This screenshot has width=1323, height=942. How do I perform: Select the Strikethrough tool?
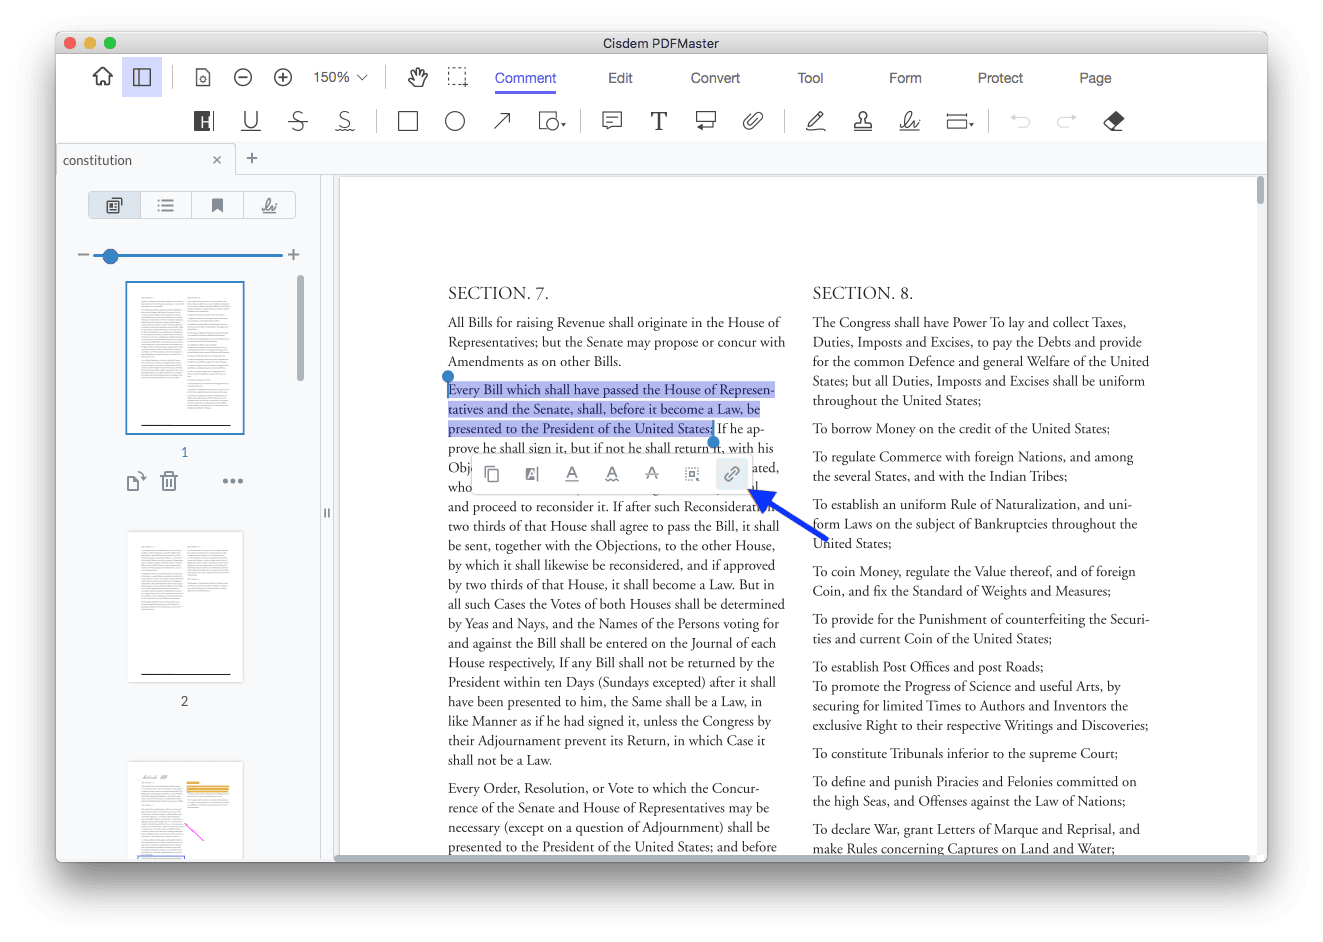[298, 121]
